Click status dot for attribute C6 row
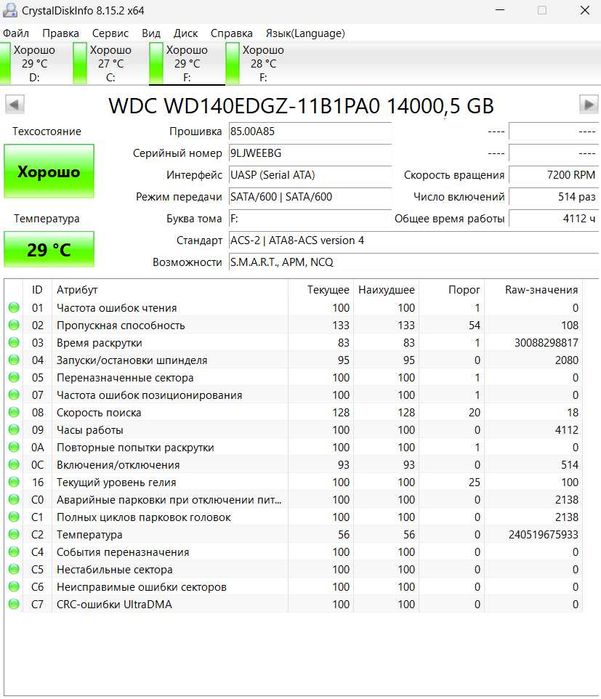Image resolution: width=601 pixels, height=699 pixels. pyautogui.click(x=14, y=587)
